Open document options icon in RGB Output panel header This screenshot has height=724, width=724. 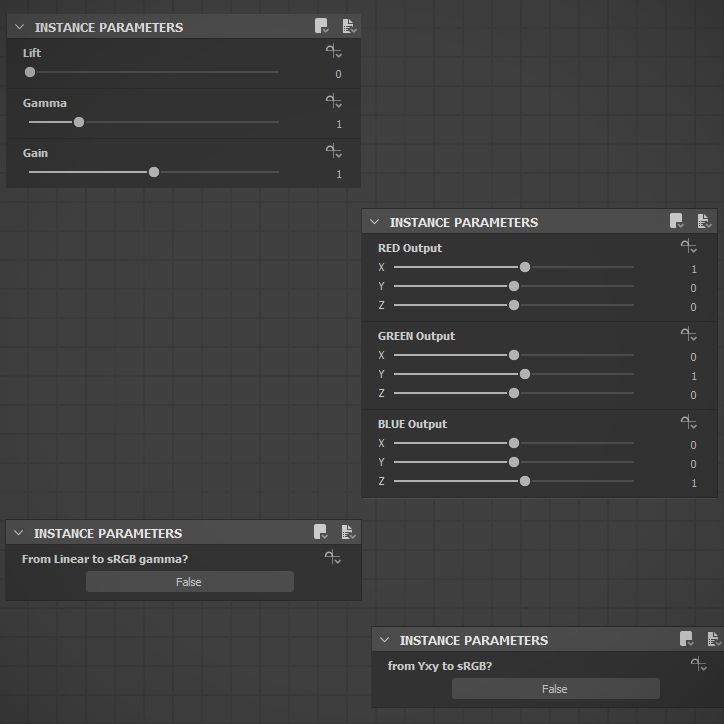[704, 221]
